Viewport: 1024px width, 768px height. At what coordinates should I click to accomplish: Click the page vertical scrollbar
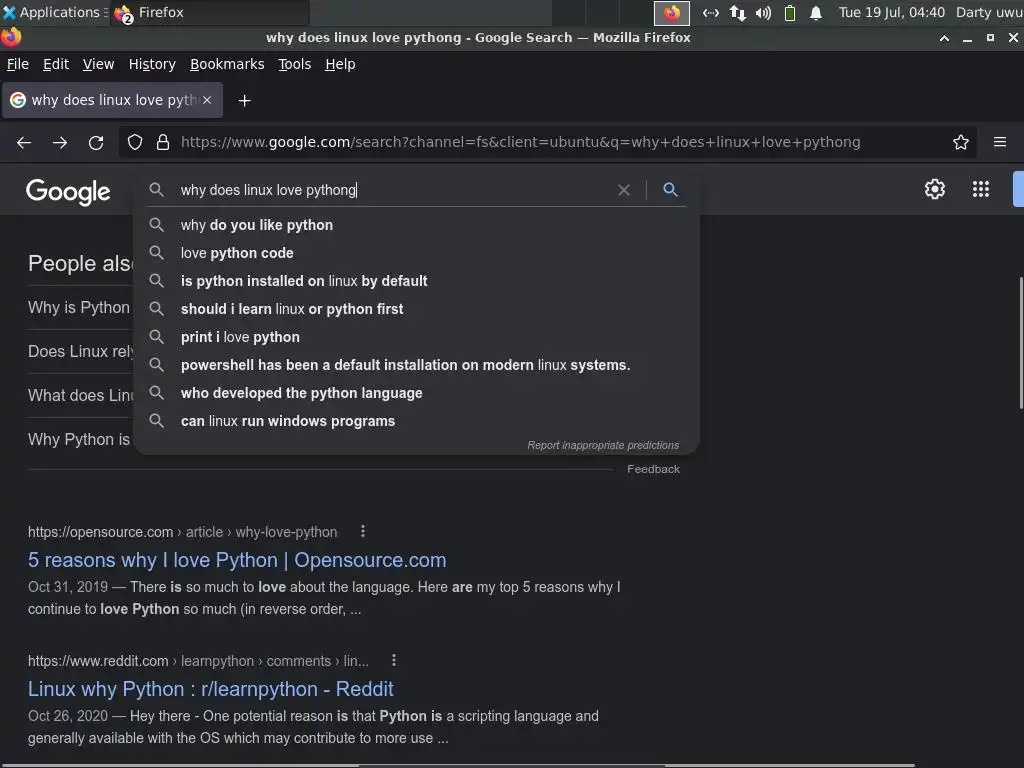coord(1021,343)
